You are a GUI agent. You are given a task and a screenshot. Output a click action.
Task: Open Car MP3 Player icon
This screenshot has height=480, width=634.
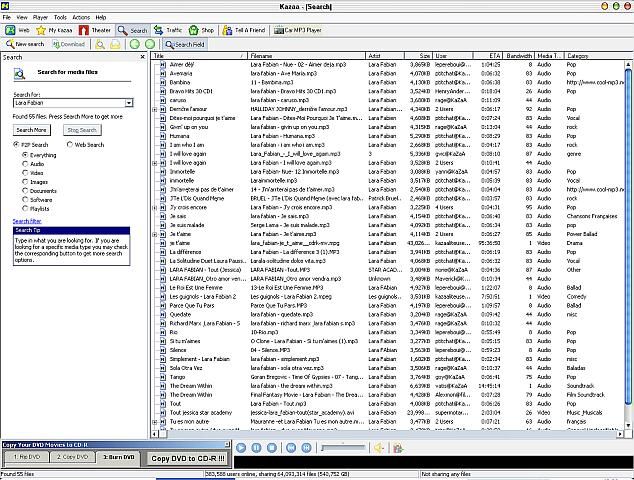(279, 30)
